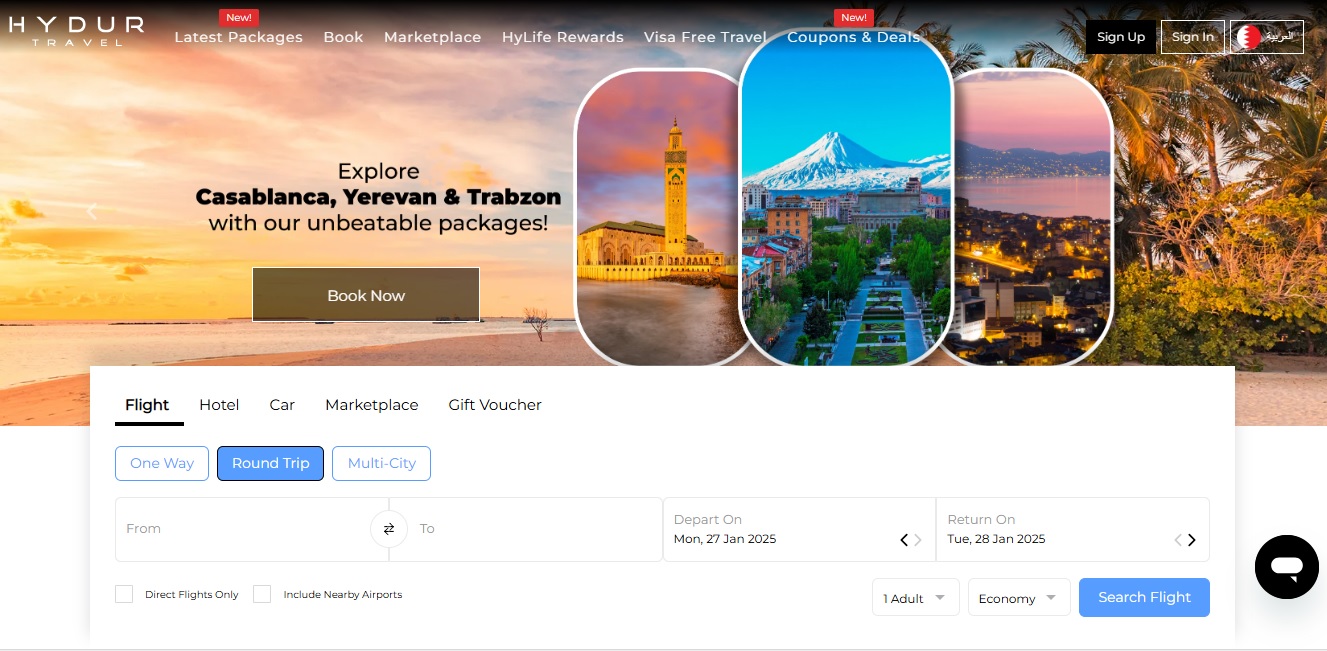Click the swap From and To icon
This screenshot has height=651, width=1327.
[x=389, y=529]
